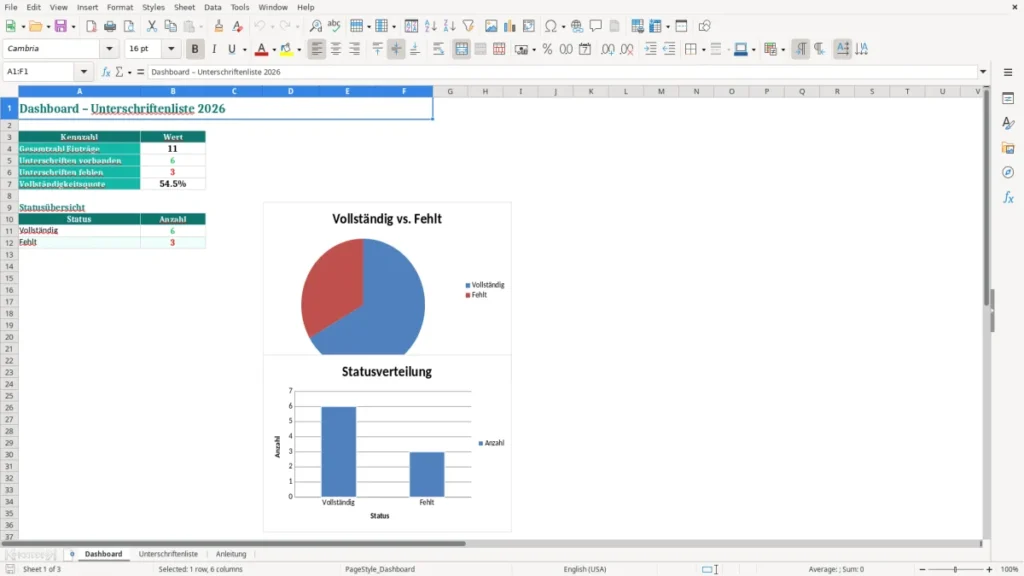Click into the formula input line
Screen dimensions: 1024x576
coord(562,72)
